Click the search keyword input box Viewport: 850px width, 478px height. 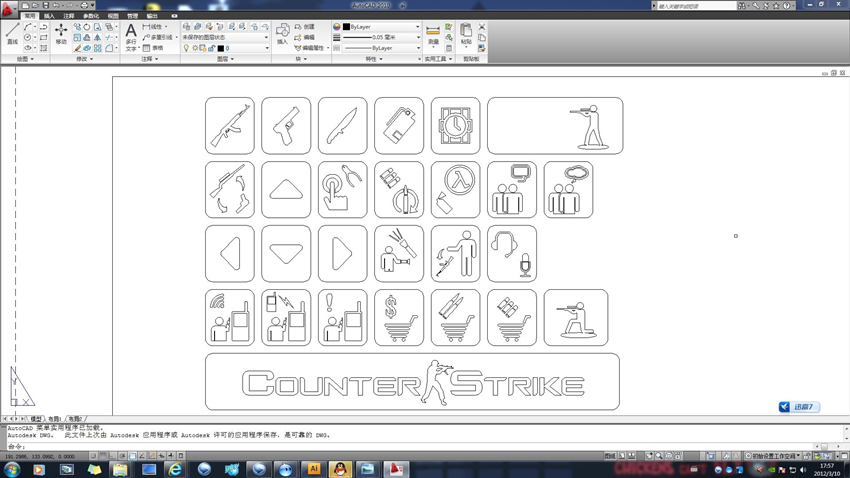point(697,5)
